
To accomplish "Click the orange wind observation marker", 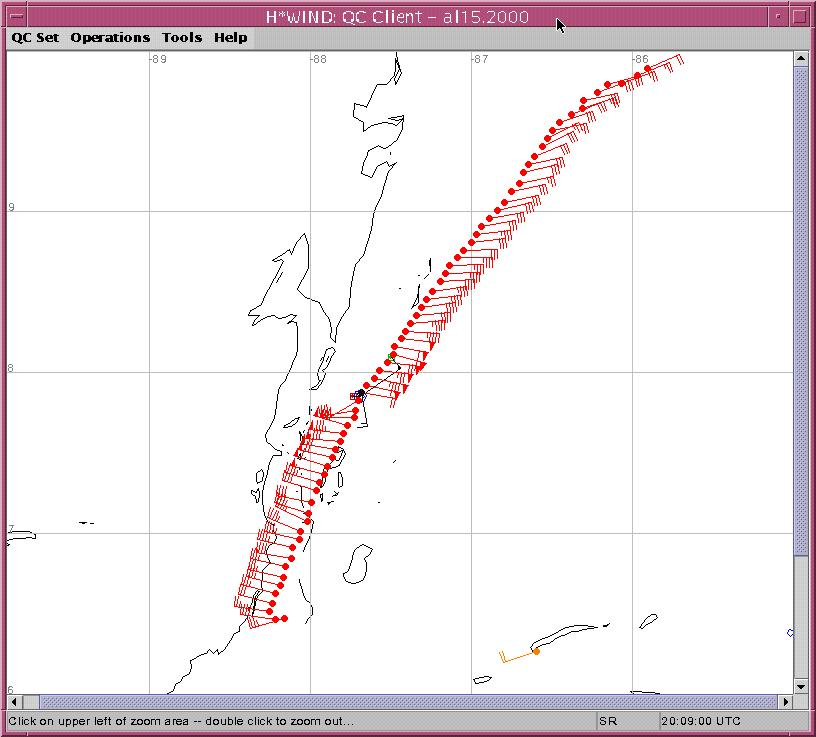I will [x=536, y=651].
